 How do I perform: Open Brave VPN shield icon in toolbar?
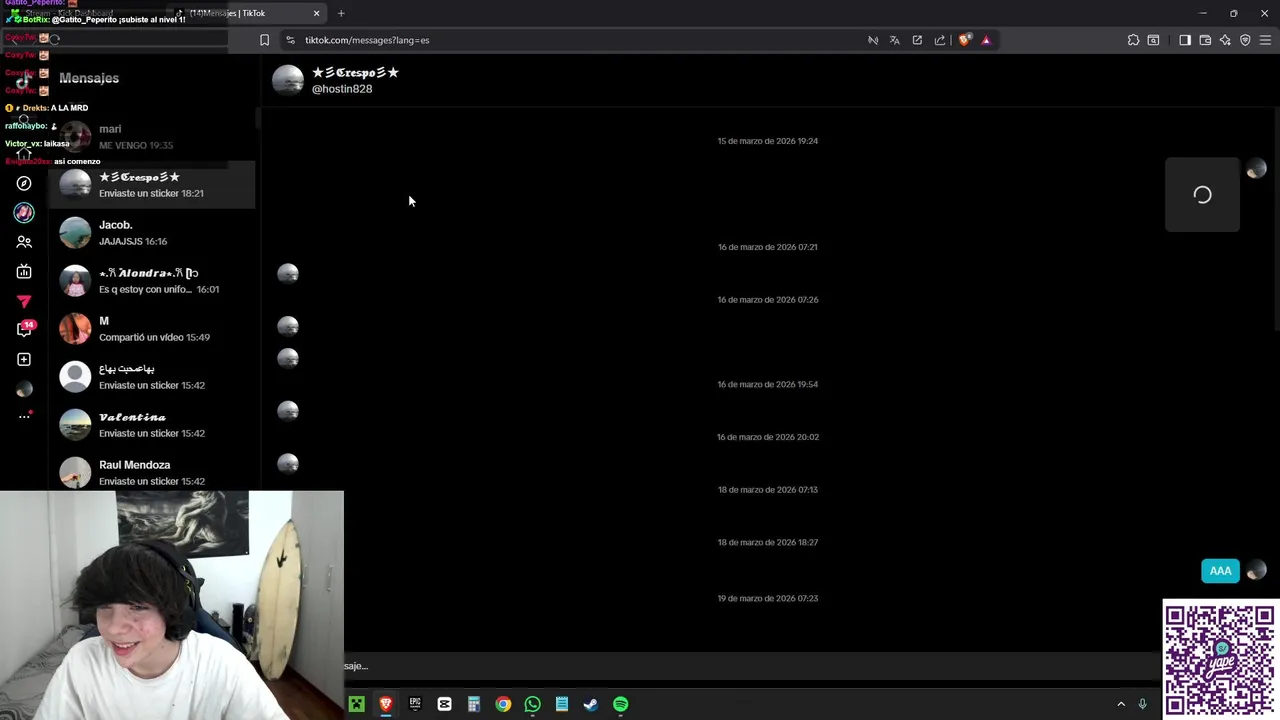click(x=1245, y=40)
